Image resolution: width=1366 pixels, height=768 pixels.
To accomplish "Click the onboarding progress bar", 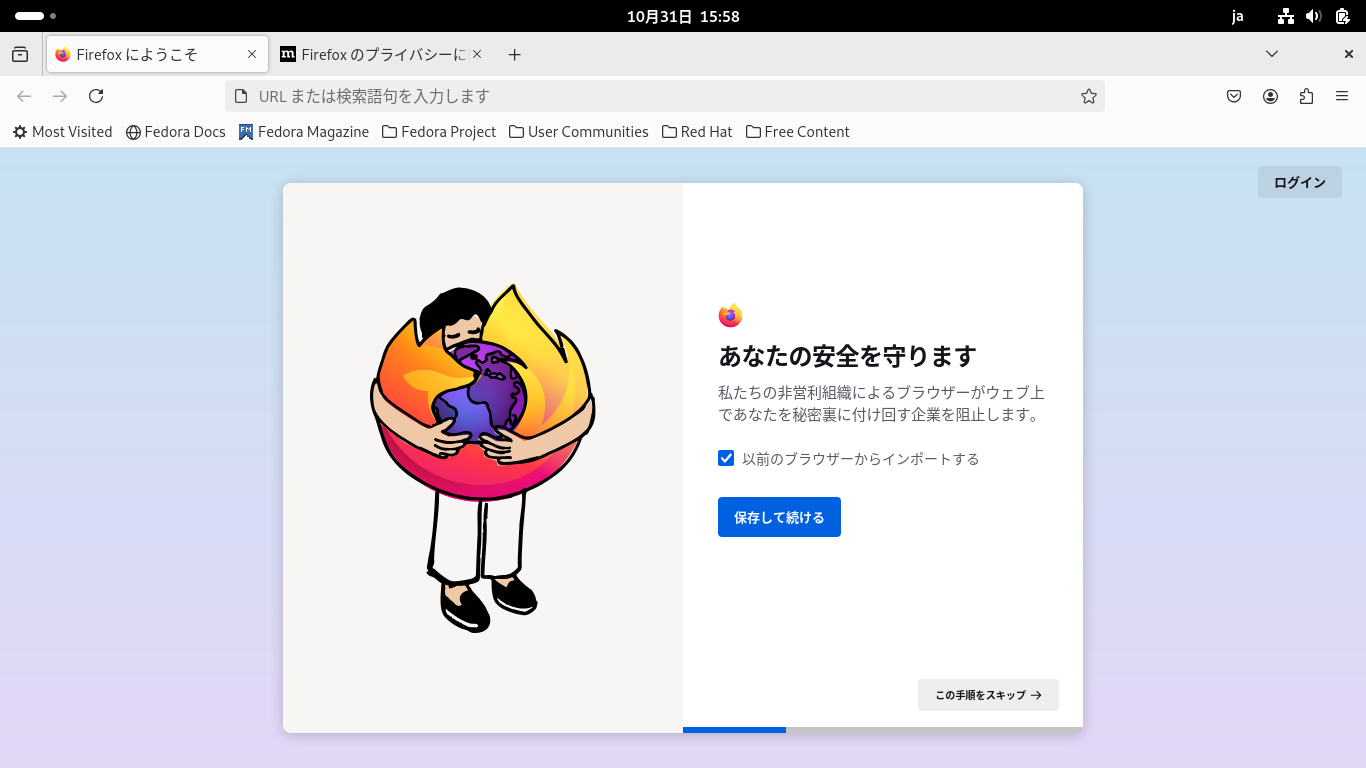I will (x=883, y=730).
